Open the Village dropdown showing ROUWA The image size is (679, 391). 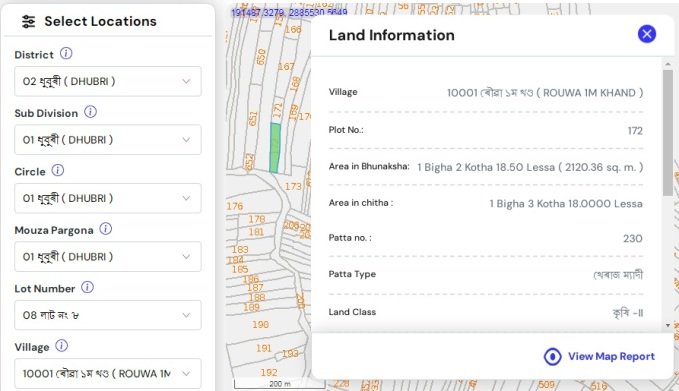(x=108, y=373)
